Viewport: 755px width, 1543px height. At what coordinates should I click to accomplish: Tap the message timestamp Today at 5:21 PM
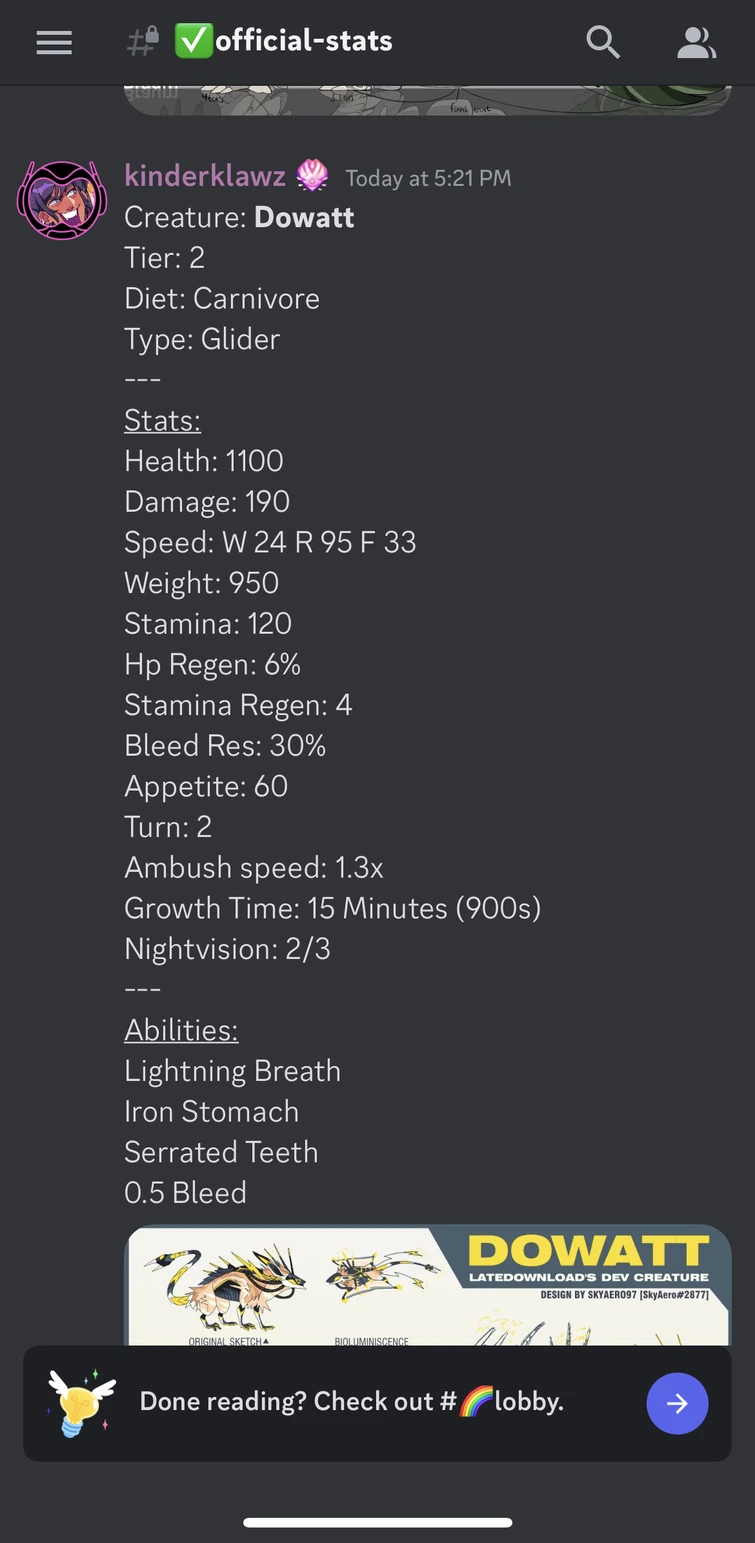(428, 178)
